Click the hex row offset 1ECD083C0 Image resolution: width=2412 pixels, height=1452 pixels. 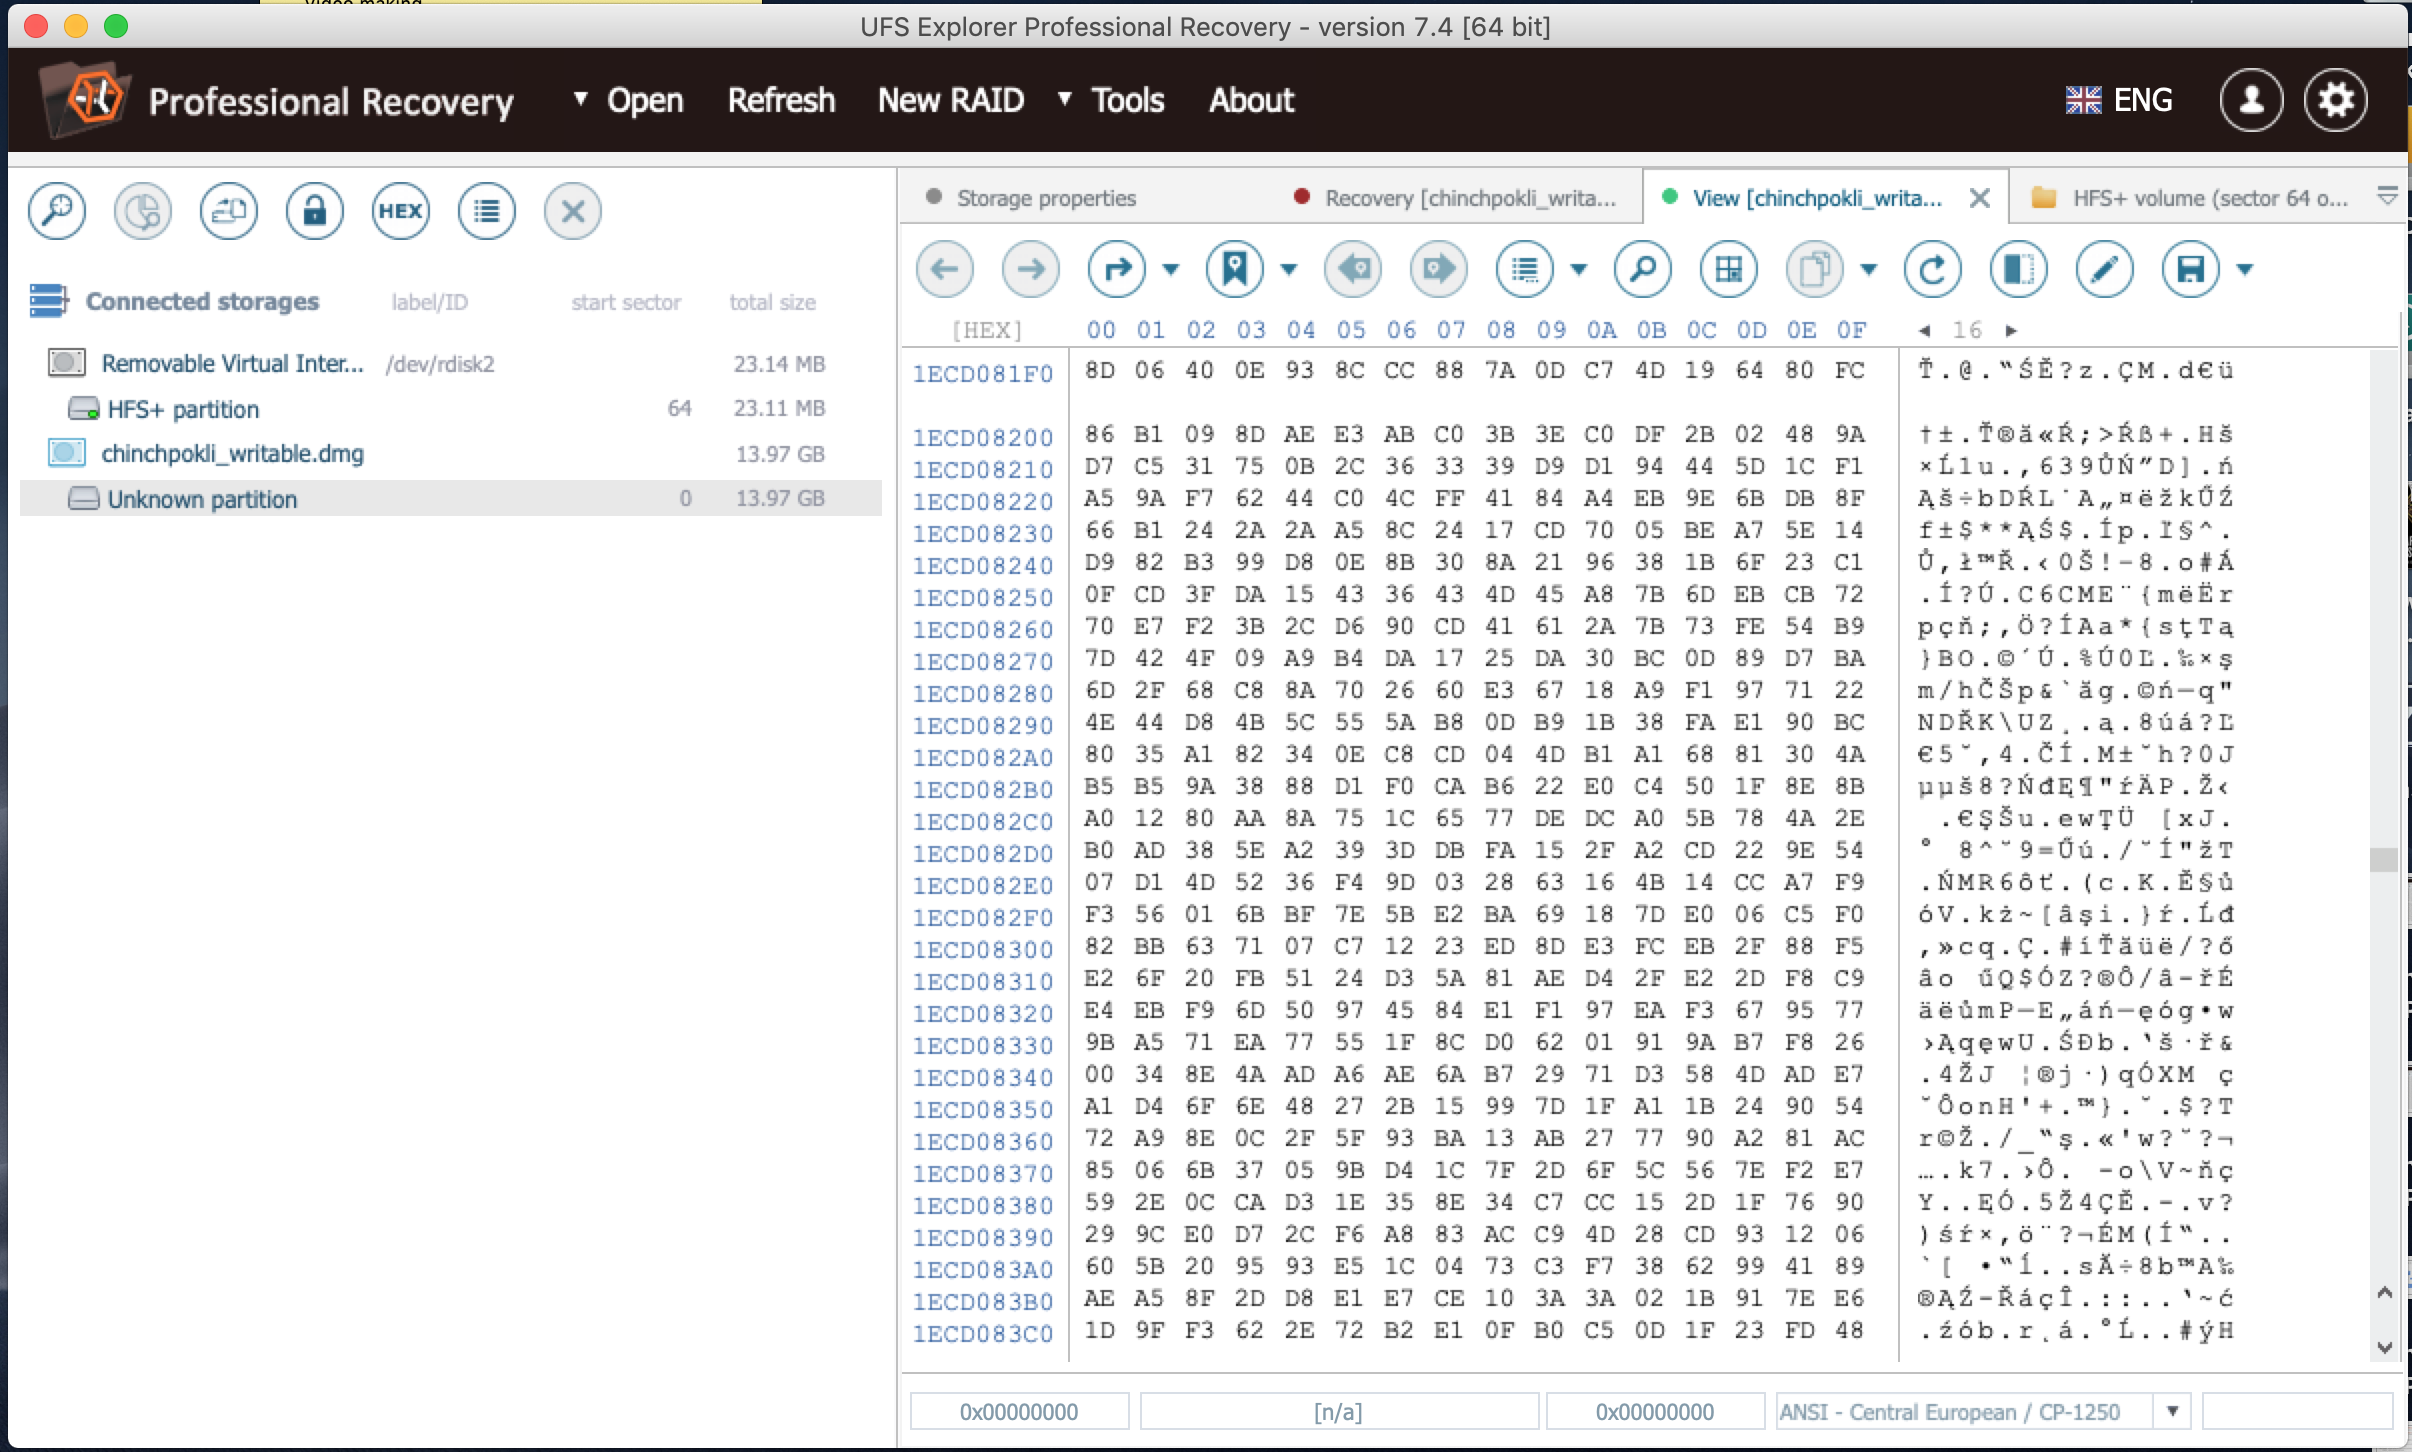(983, 1333)
